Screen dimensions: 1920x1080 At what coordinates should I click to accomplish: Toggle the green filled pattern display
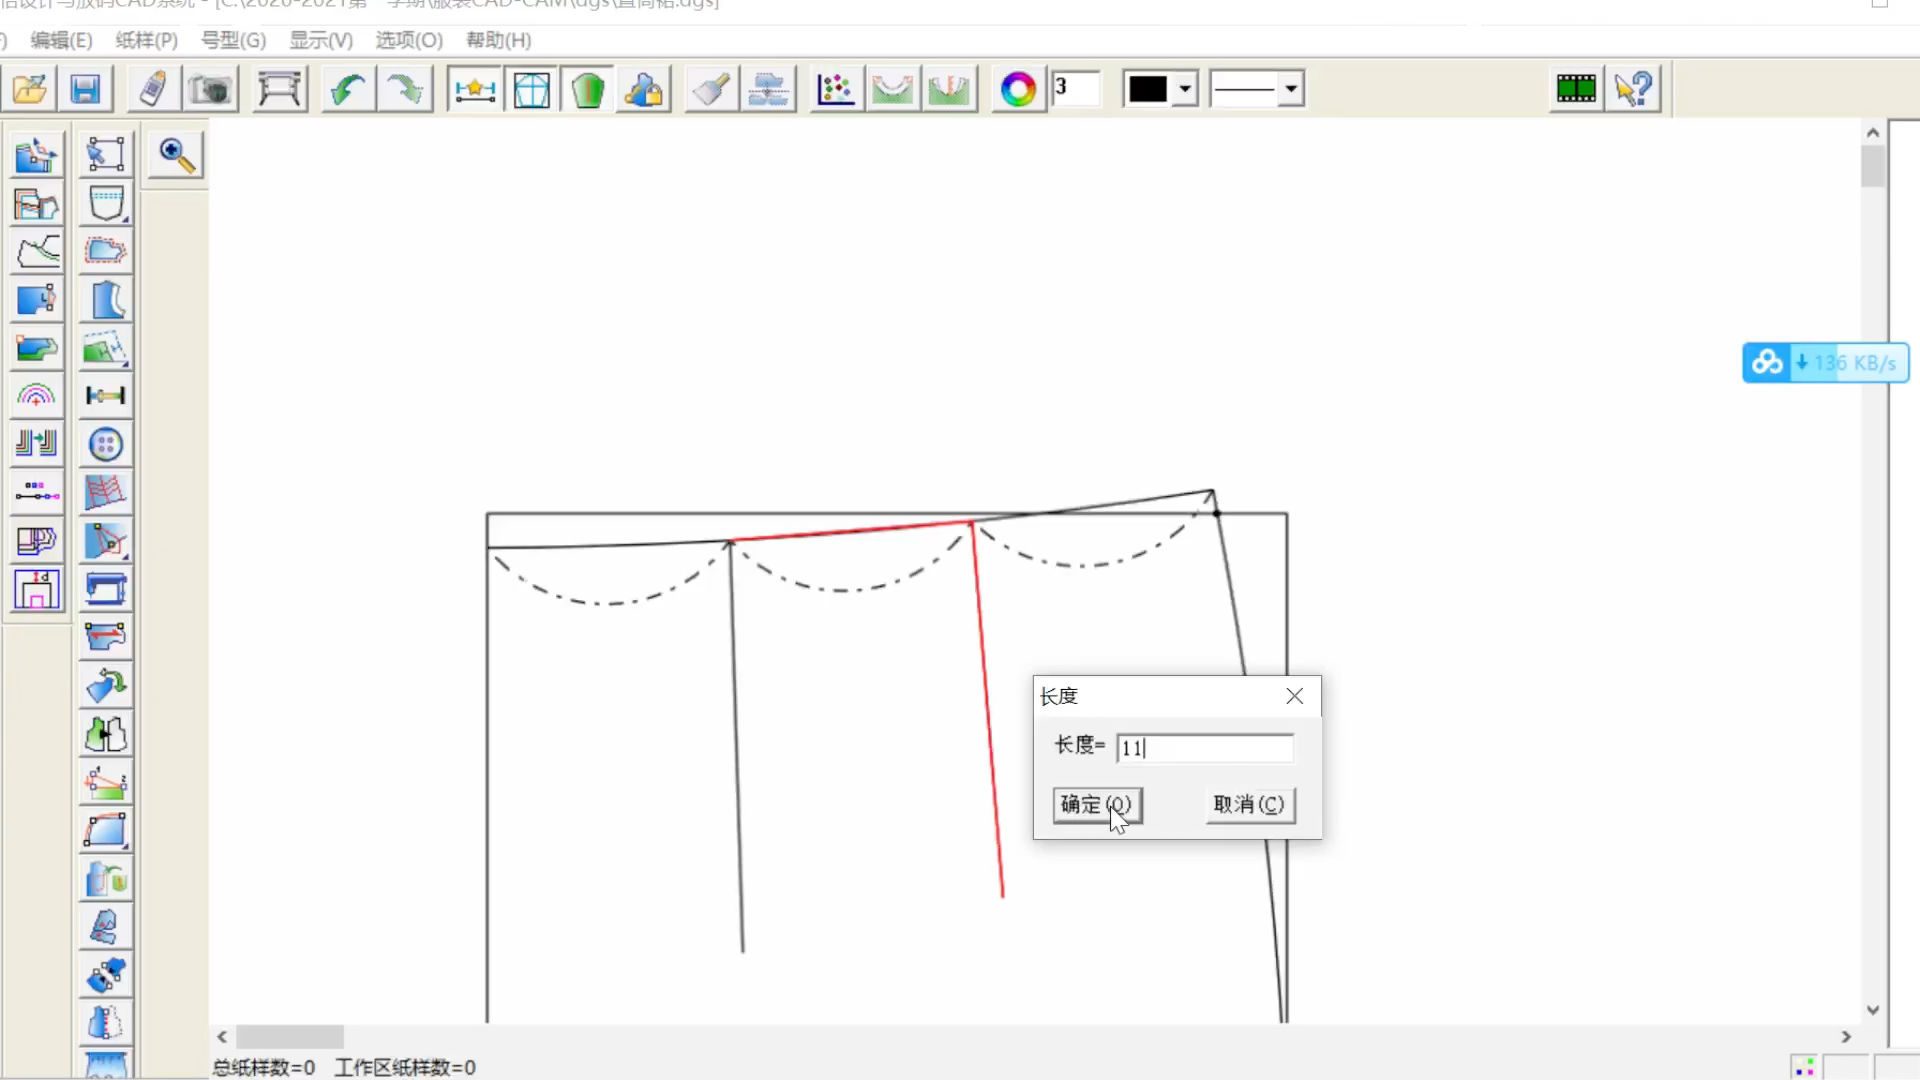pos(588,89)
